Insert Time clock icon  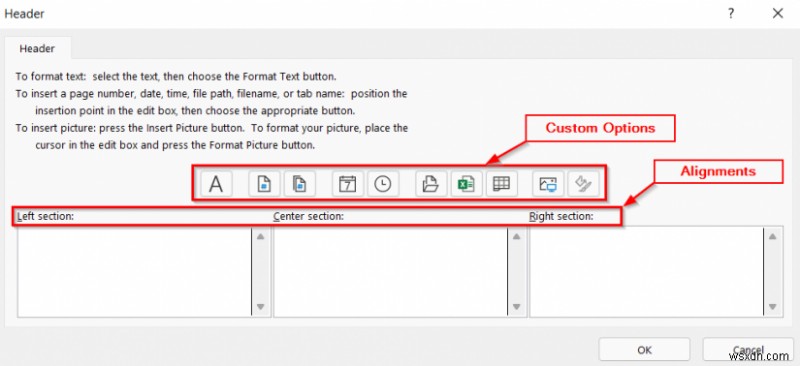383,184
